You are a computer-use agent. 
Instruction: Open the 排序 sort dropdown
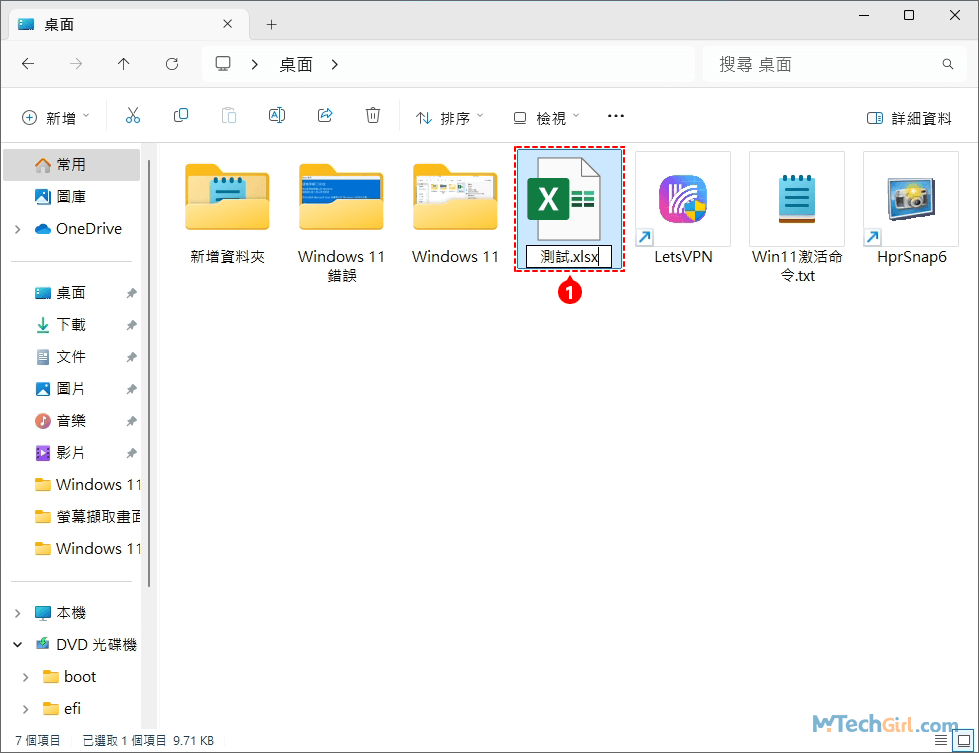(449, 118)
